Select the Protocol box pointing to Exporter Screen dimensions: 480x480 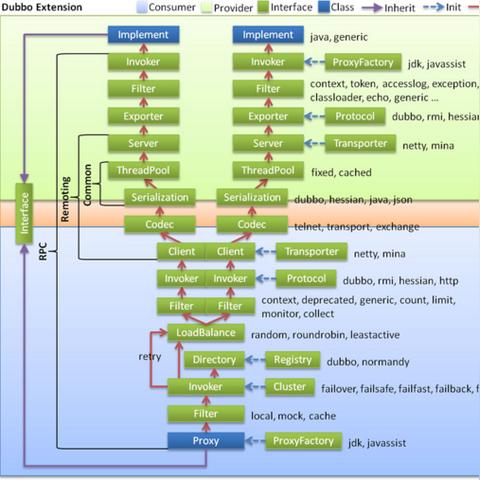[355, 116]
